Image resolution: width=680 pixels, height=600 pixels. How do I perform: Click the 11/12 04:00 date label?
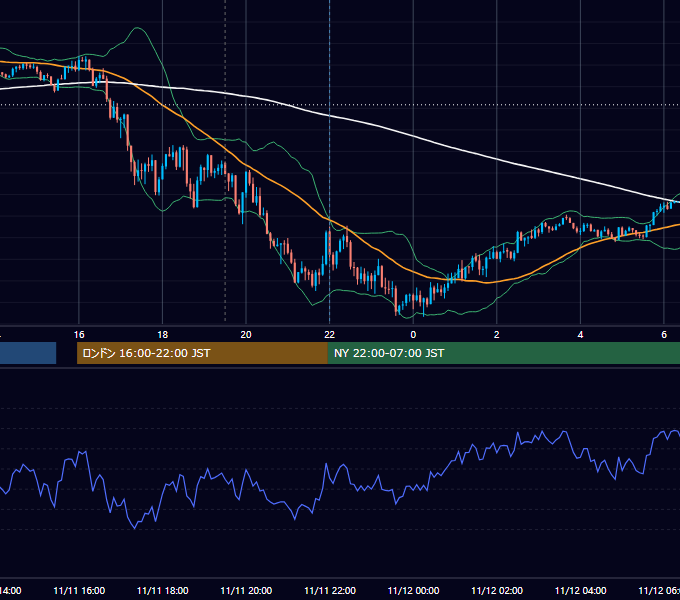click(x=581, y=591)
